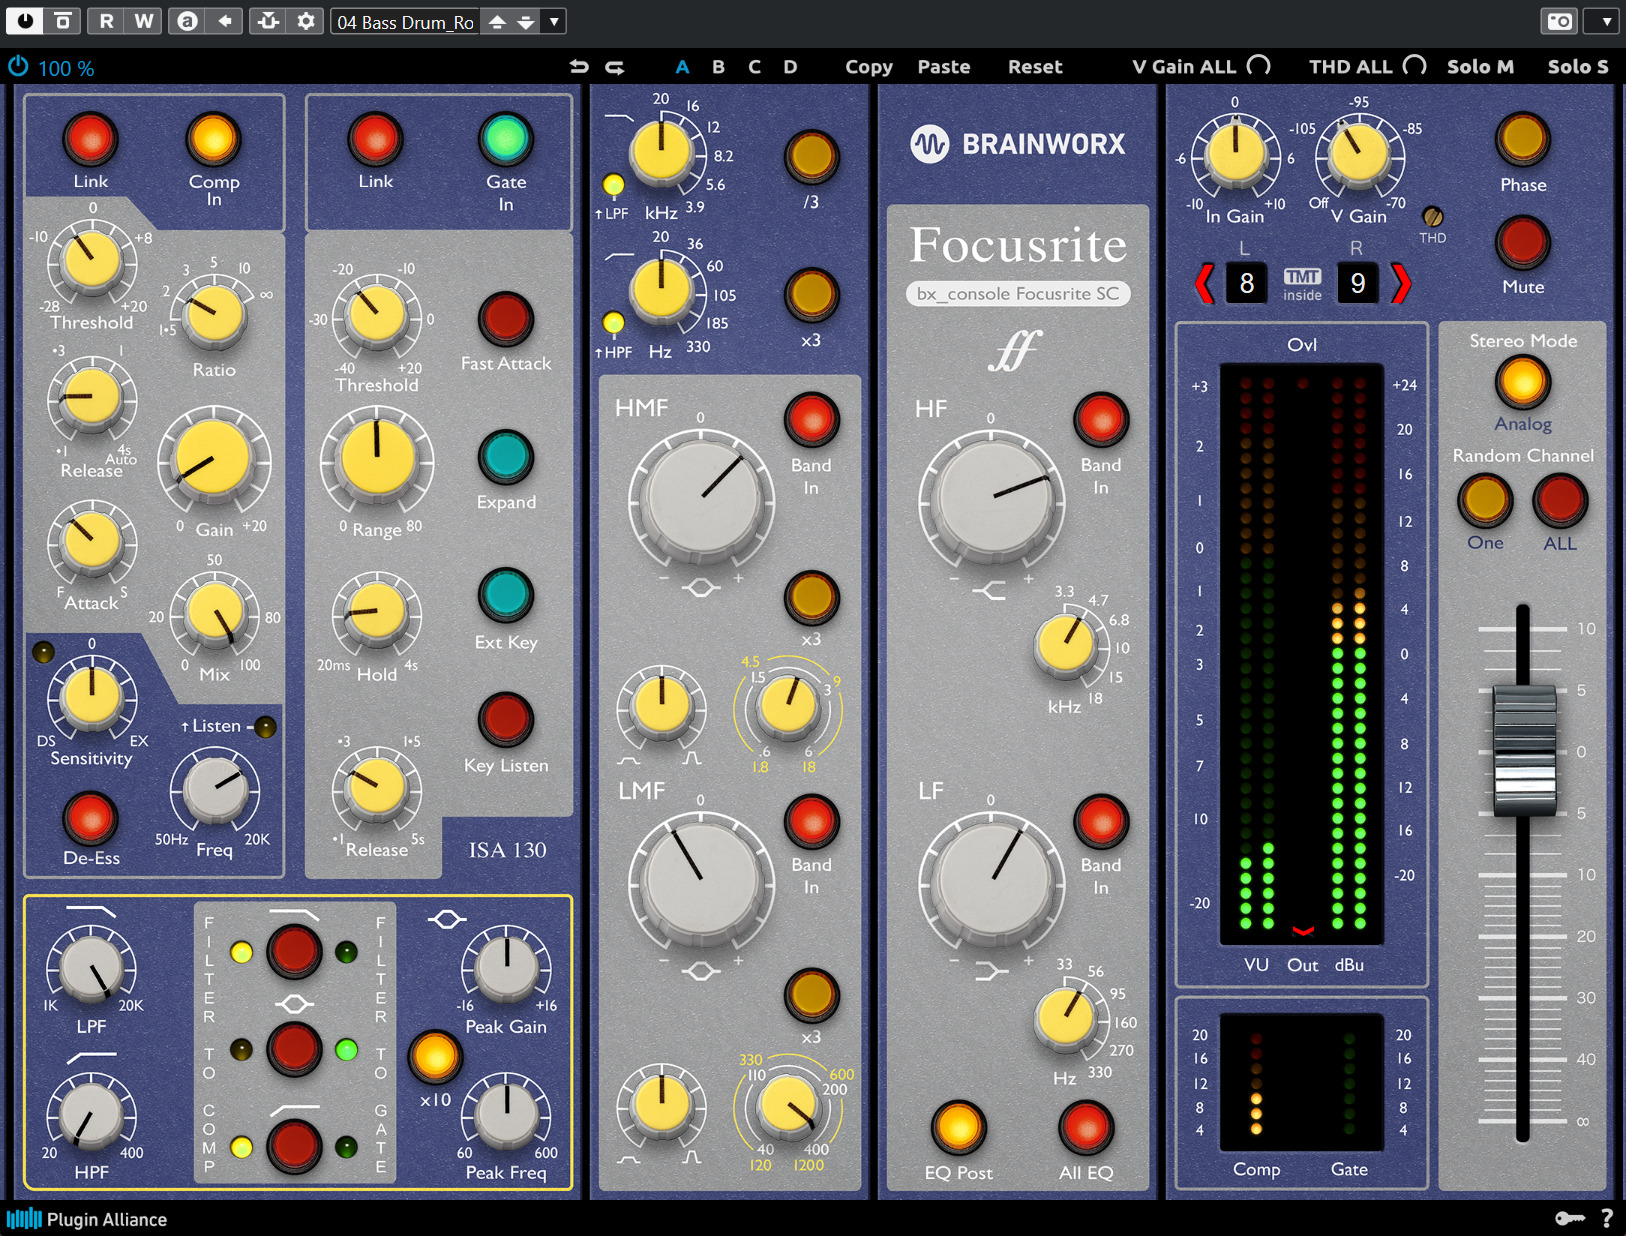Select settings bank B
1626x1236 pixels.
(x=718, y=67)
